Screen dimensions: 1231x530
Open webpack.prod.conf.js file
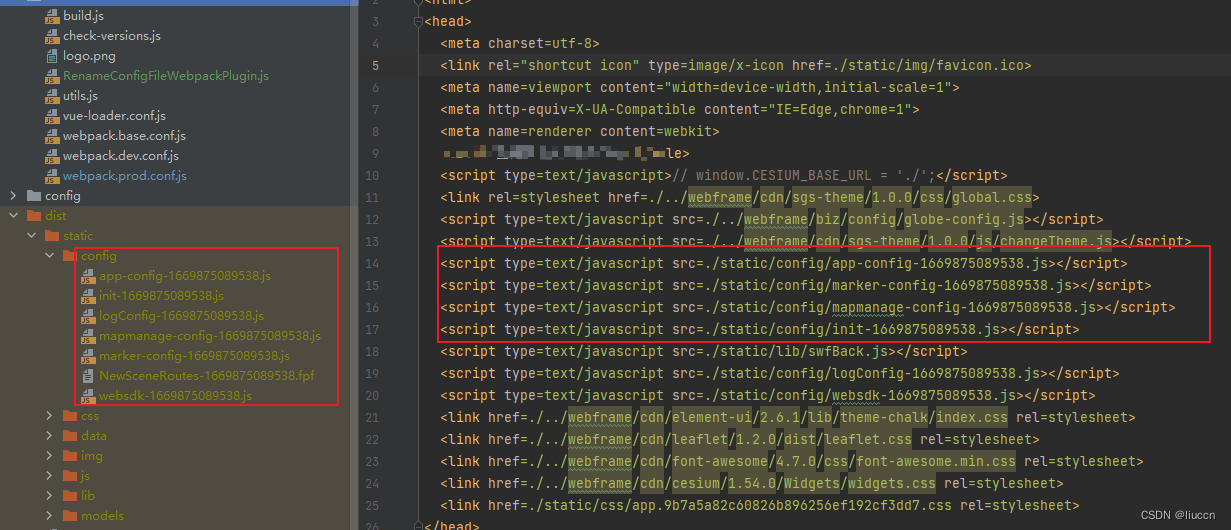click(x=124, y=176)
